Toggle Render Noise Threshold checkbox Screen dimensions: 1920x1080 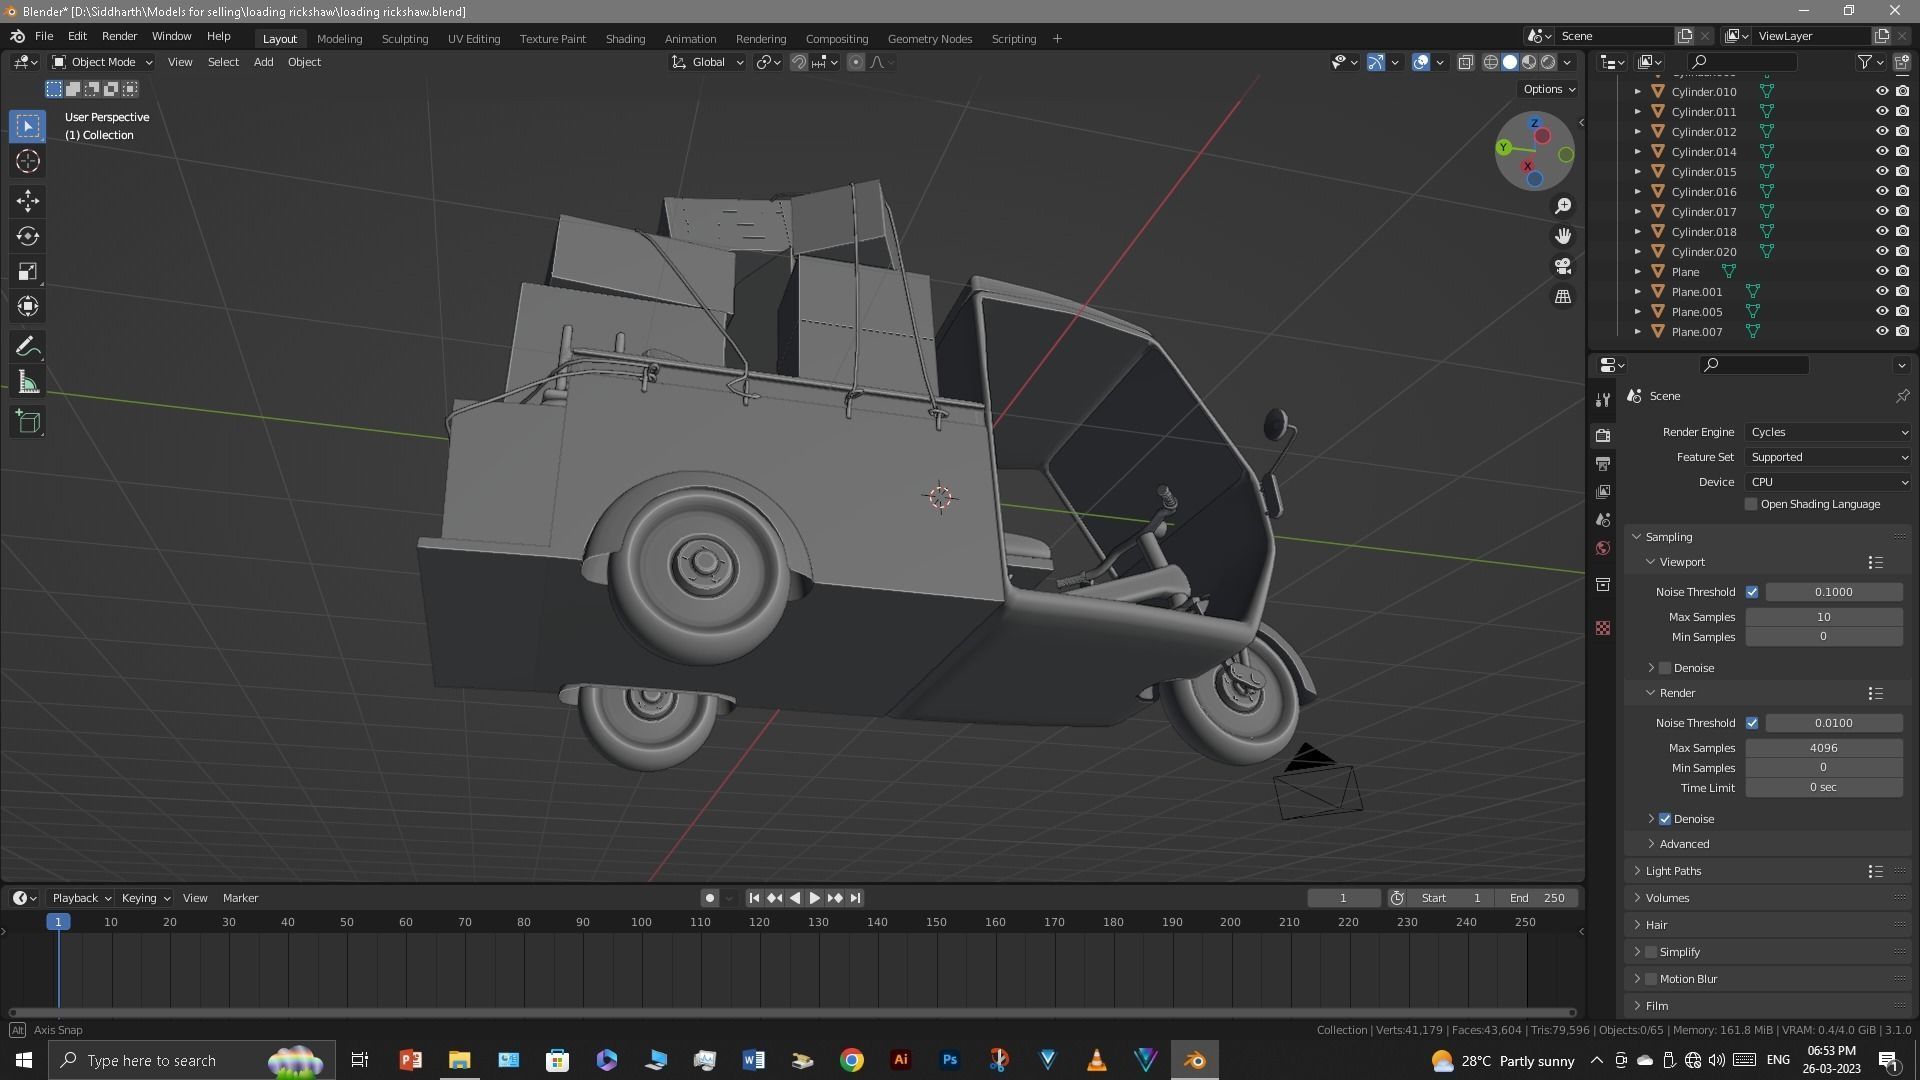1752,723
